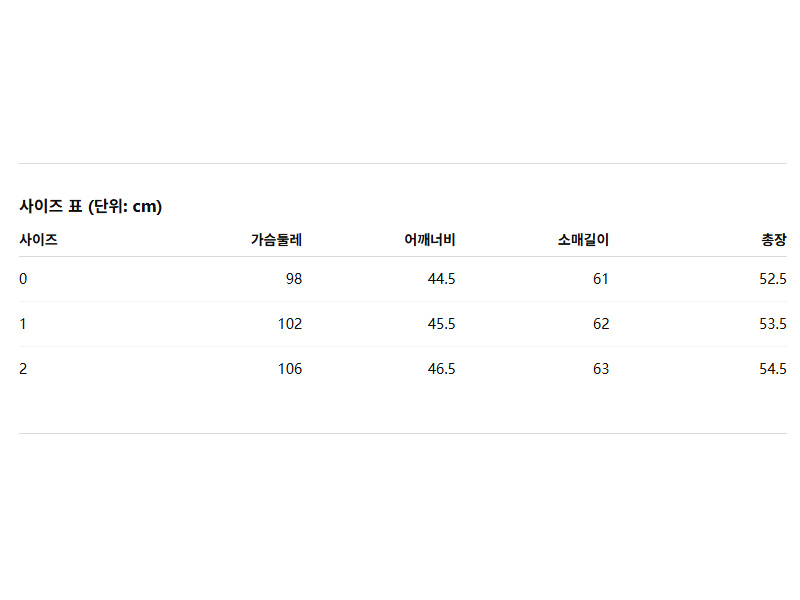This screenshot has width=800, height=600.
Task: Select the 가슴둘레 column header
Action: click(276, 240)
